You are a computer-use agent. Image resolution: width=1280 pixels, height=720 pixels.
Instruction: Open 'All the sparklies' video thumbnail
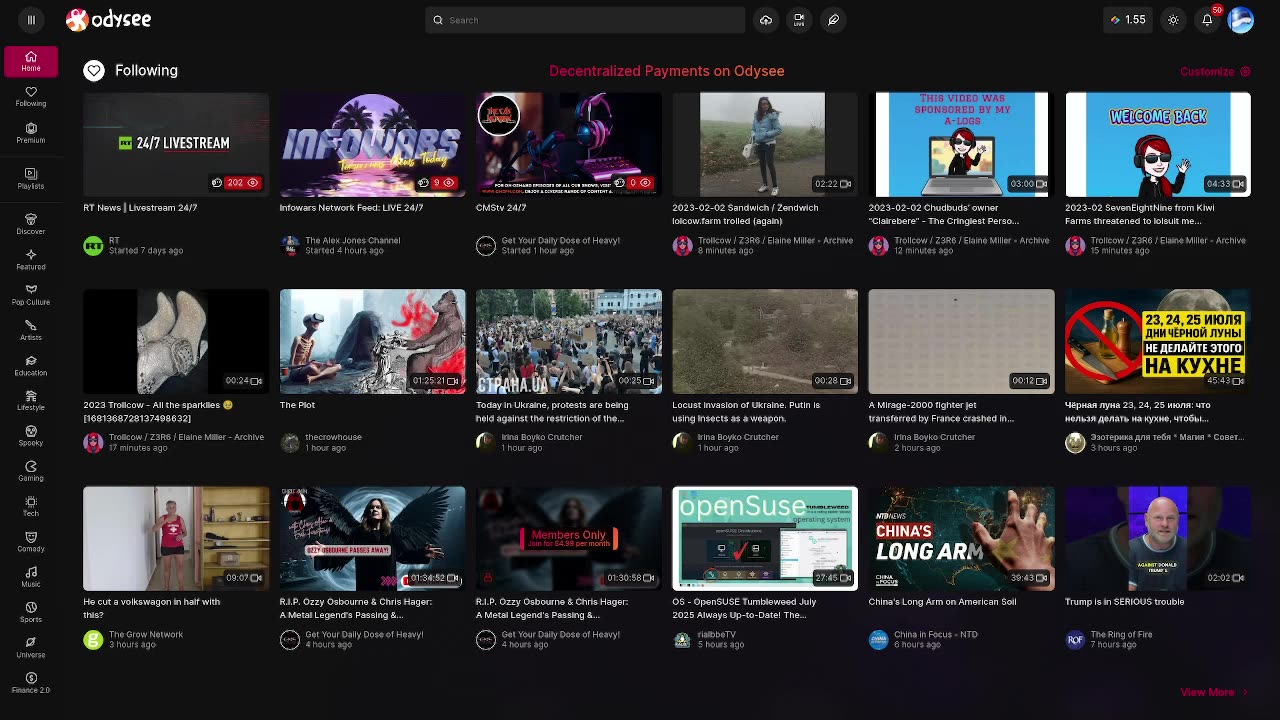tap(176, 341)
